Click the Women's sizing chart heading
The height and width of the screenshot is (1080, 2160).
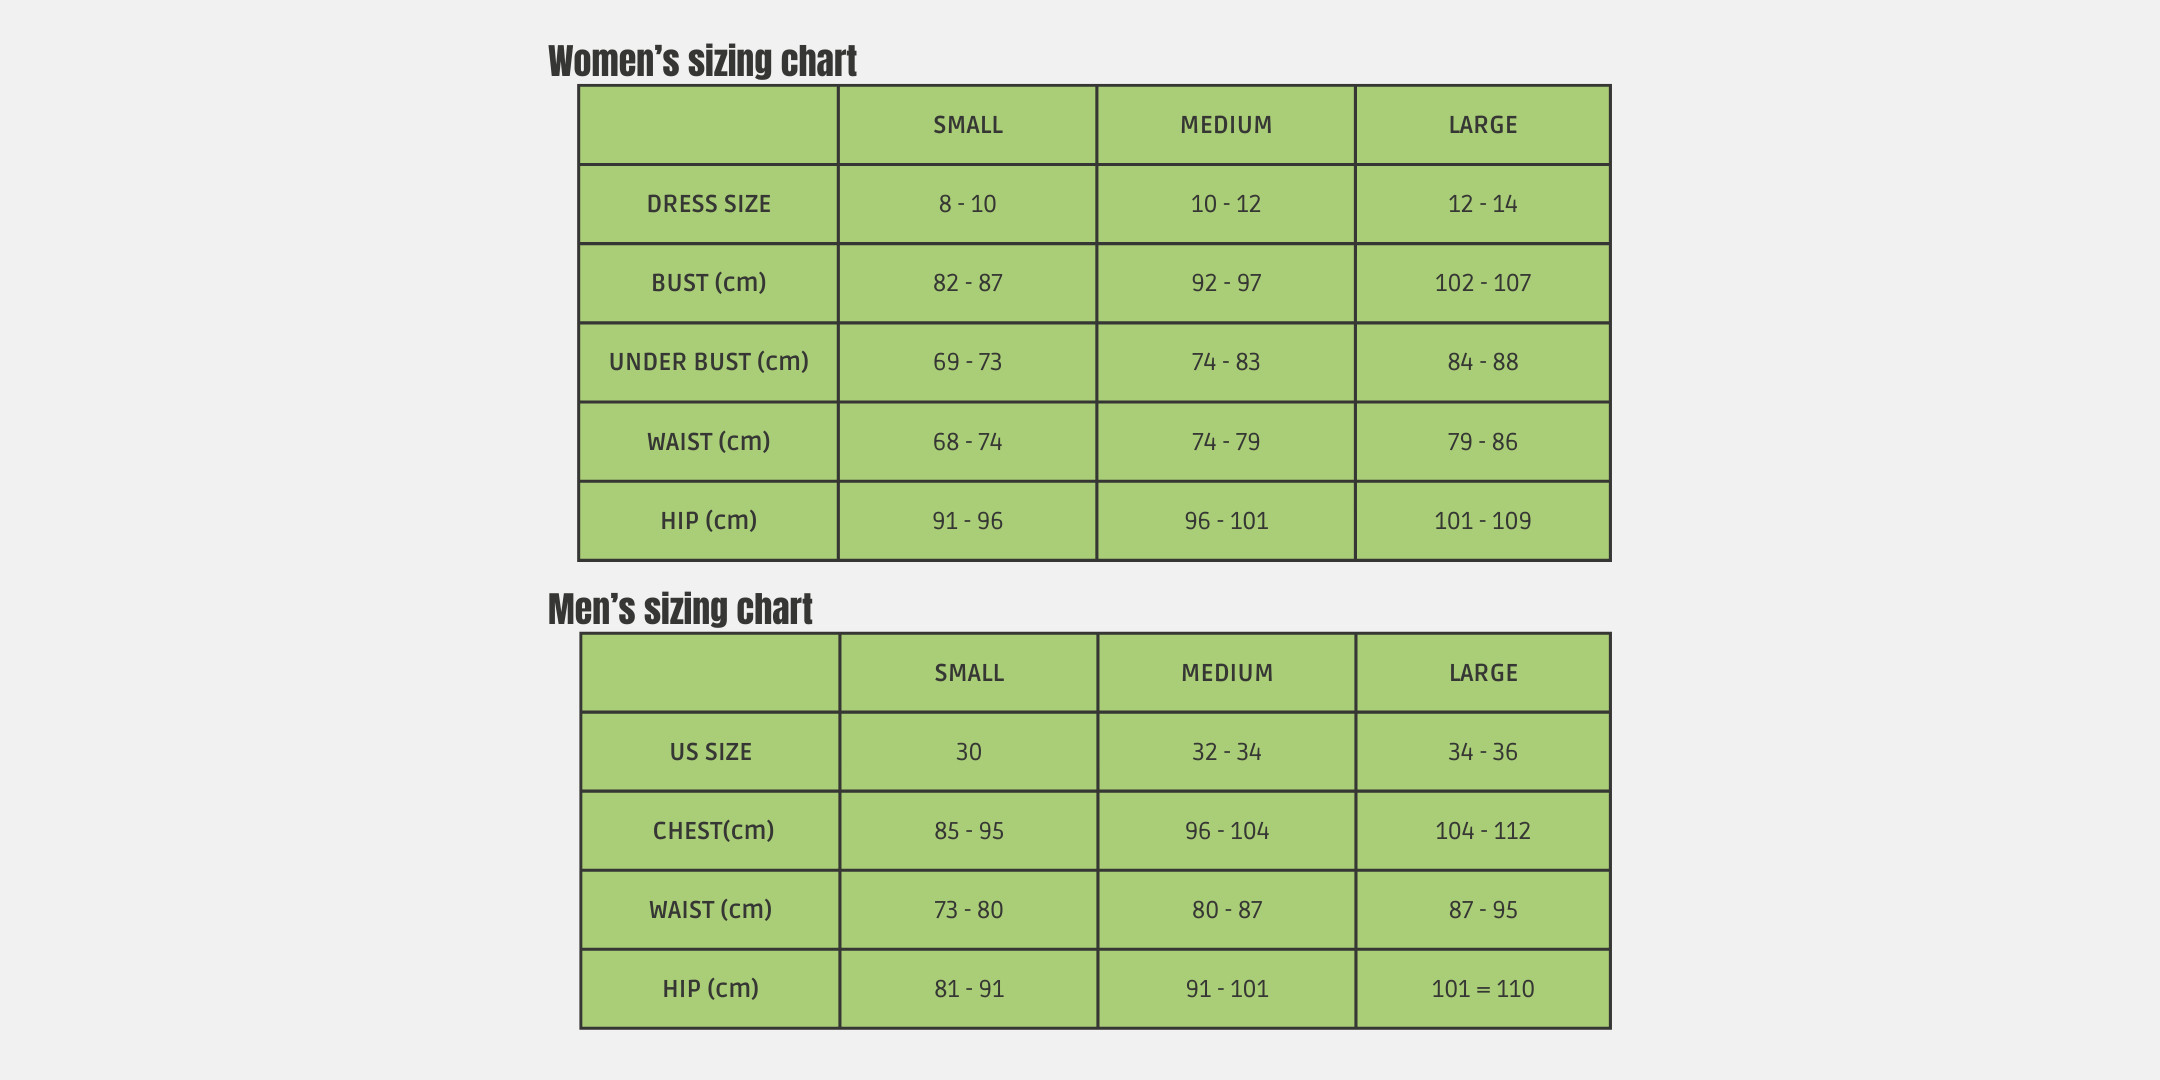click(702, 61)
